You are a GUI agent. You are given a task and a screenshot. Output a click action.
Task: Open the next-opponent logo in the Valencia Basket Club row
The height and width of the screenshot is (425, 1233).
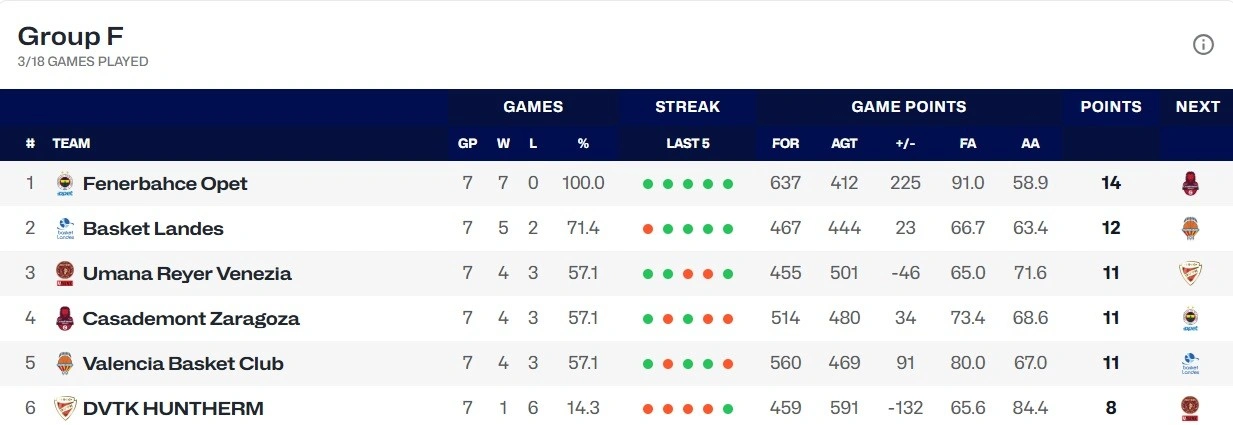click(x=1190, y=363)
